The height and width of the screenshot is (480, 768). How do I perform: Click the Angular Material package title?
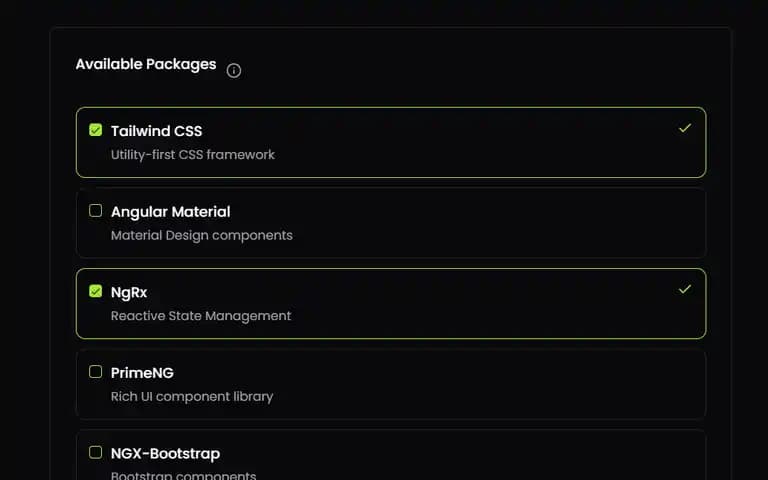pyautogui.click(x=170, y=212)
